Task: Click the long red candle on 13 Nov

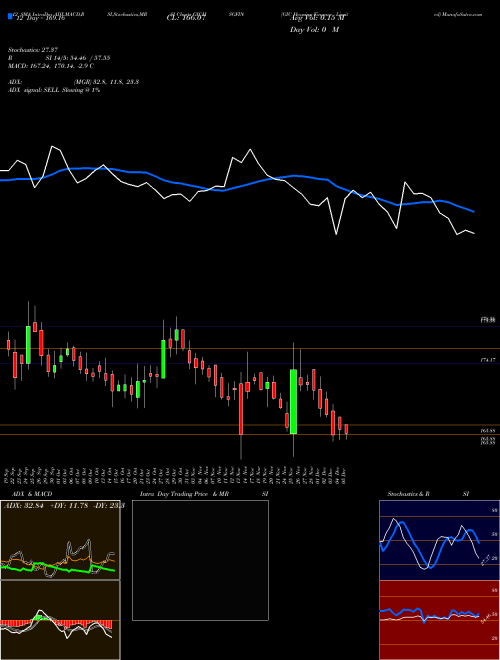Action: point(241,408)
